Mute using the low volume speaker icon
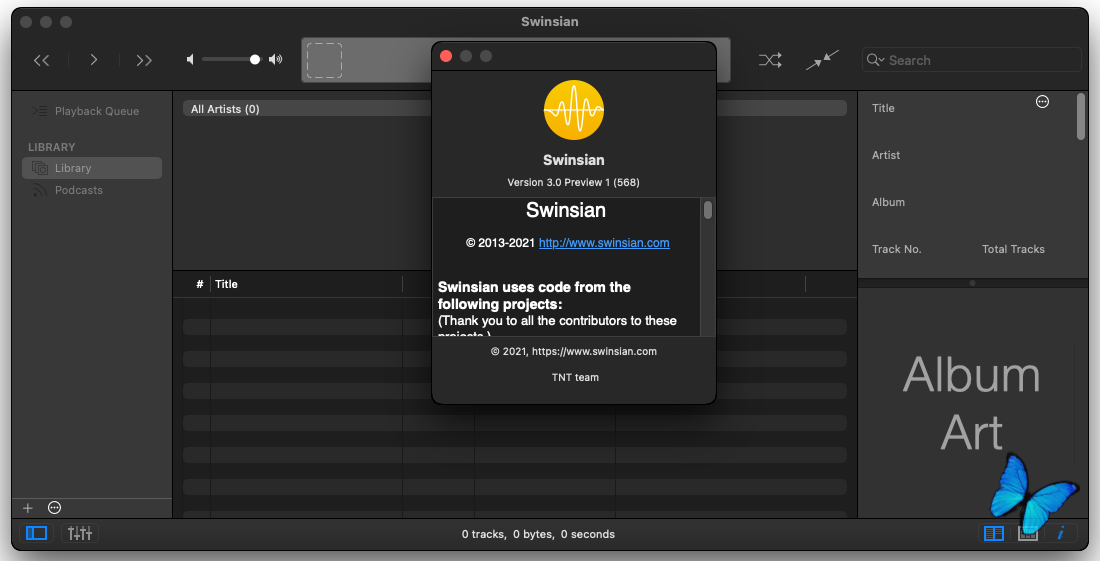The image size is (1100, 561). [x=190, y=60]
